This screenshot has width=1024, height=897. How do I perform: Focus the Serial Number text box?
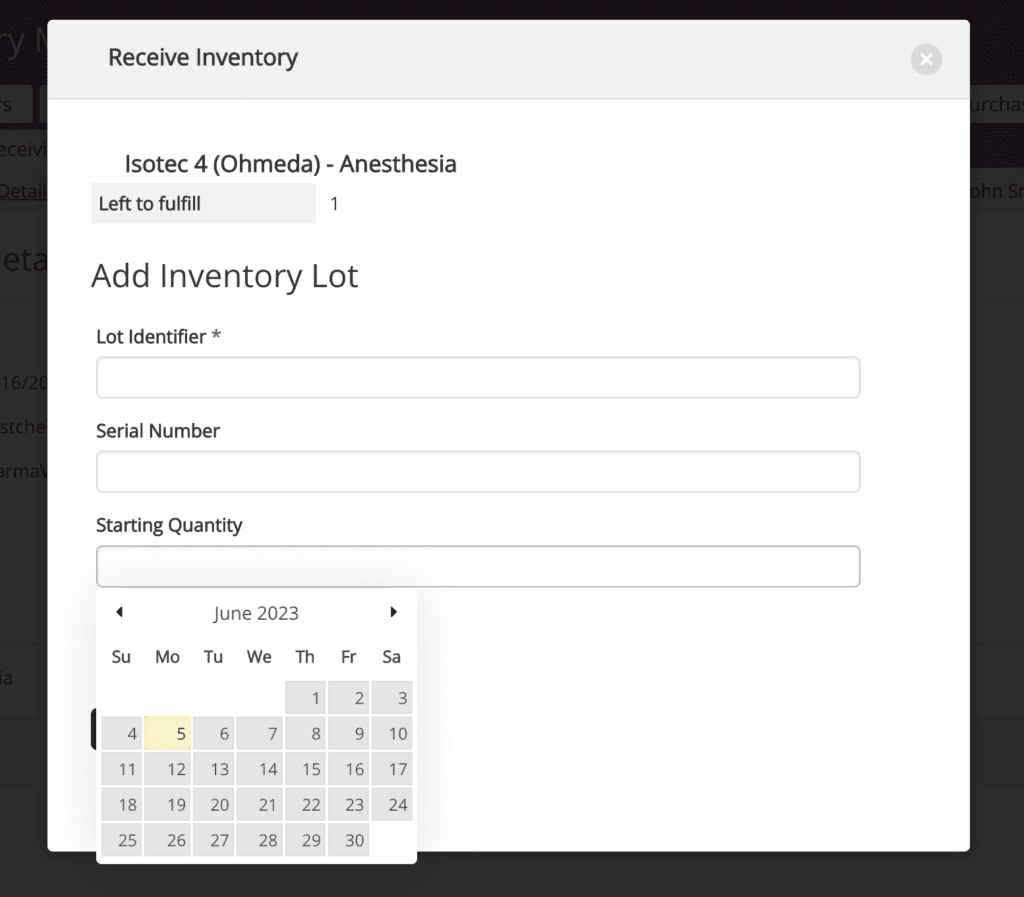pyautogui.click(x=478, y=472)
